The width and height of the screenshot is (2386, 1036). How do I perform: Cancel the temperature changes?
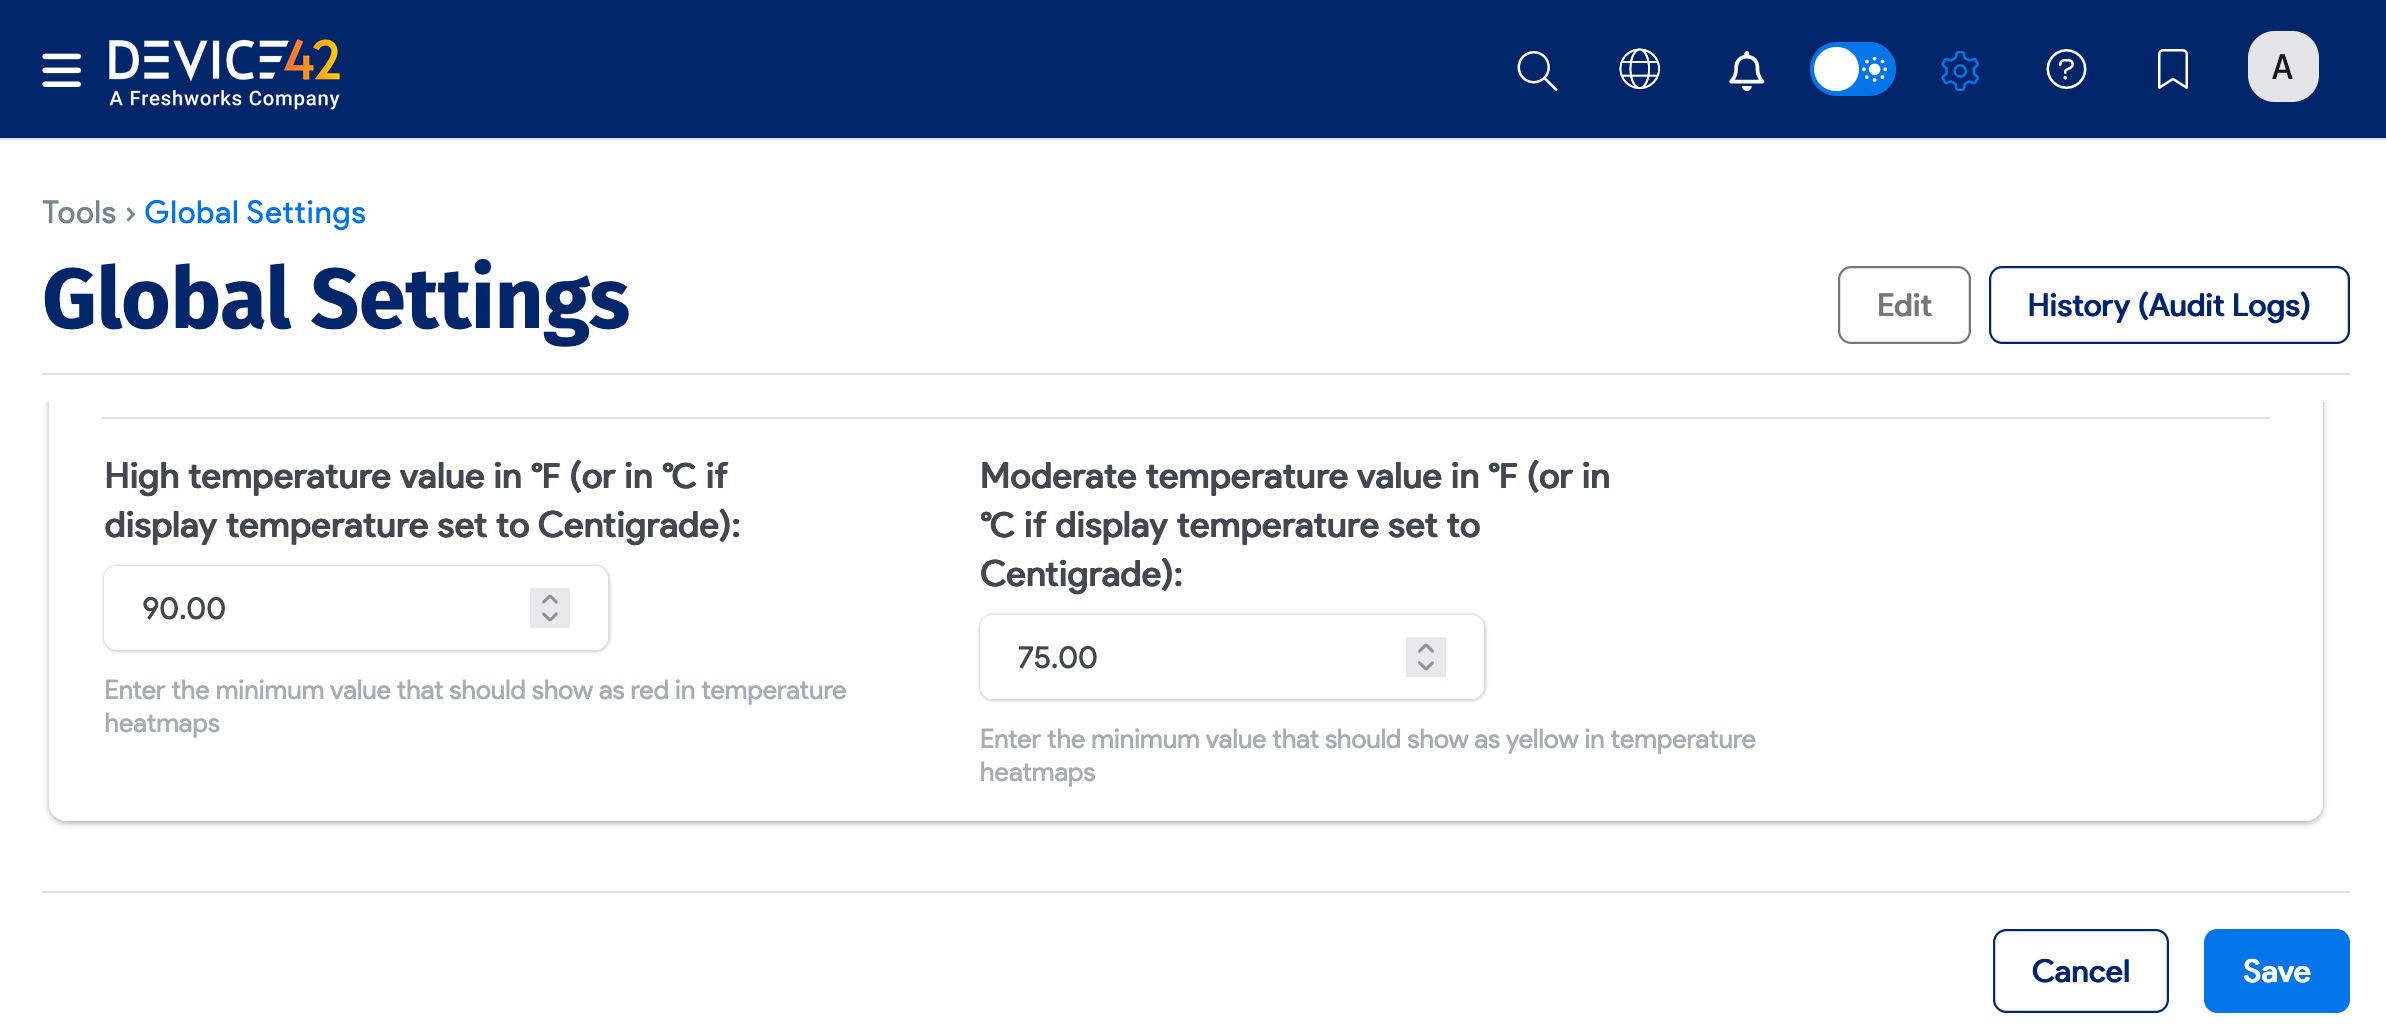tap(2080, 970)
